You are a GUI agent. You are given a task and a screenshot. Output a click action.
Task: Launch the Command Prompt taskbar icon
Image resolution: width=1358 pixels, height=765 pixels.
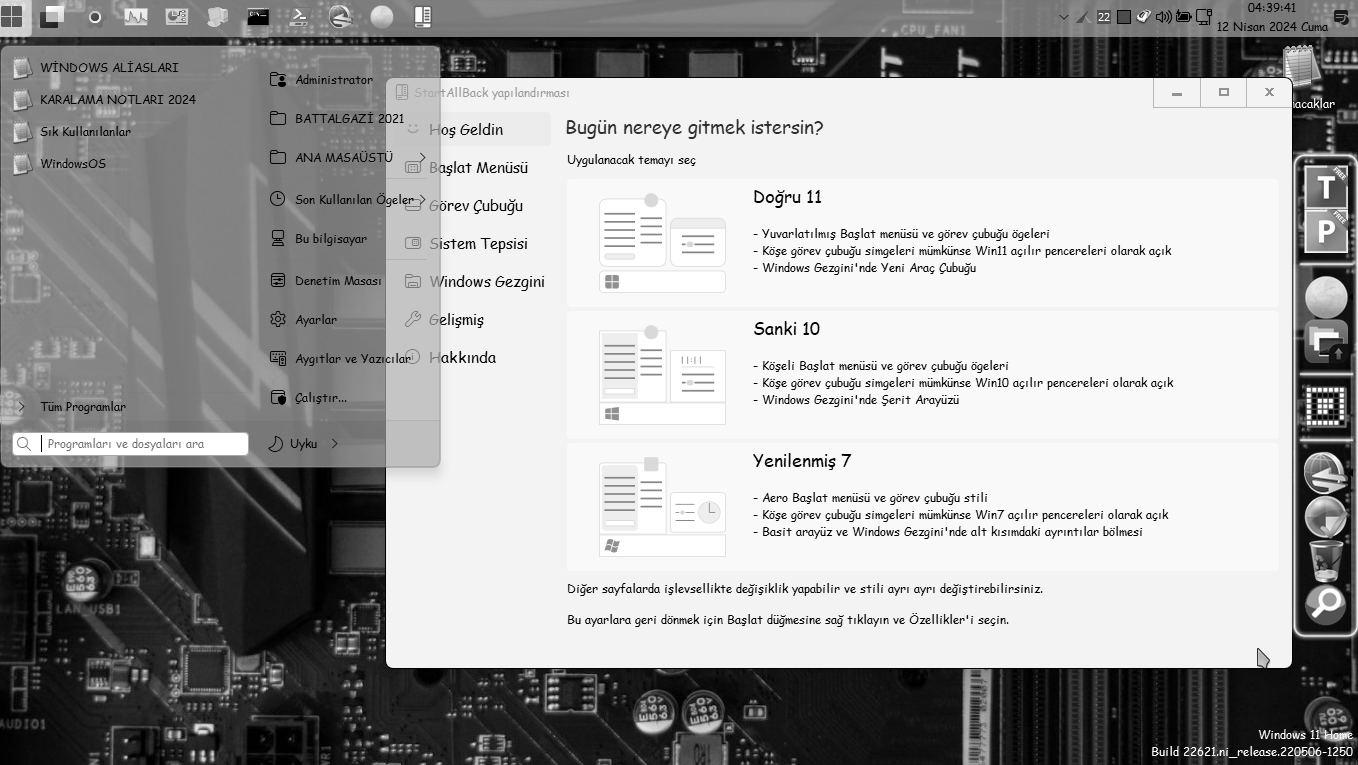pos(258,17)
